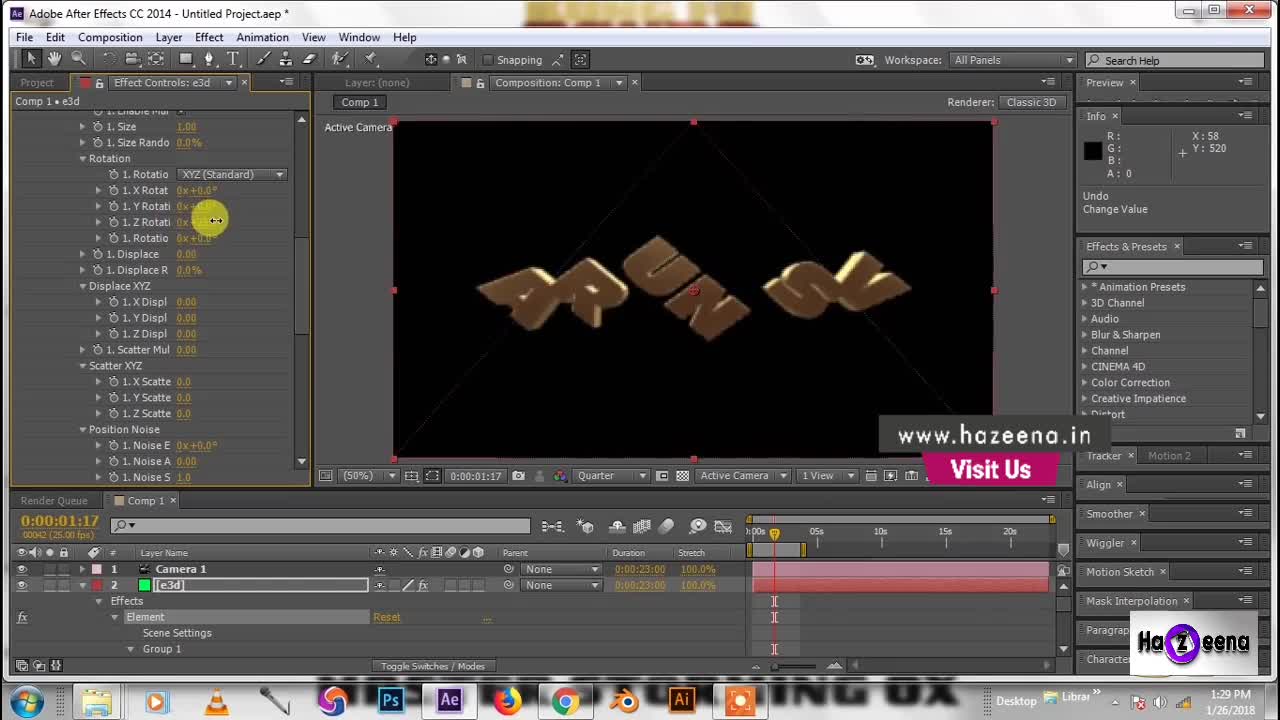Open the Animation menu

pyautogui.click(x=262, y=37)
